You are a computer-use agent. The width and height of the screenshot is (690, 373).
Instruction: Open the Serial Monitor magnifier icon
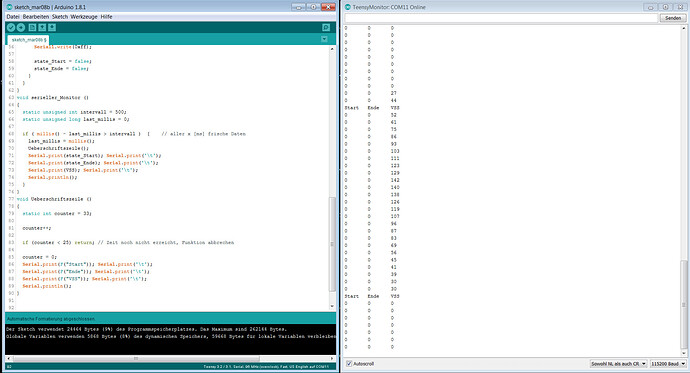326,27
